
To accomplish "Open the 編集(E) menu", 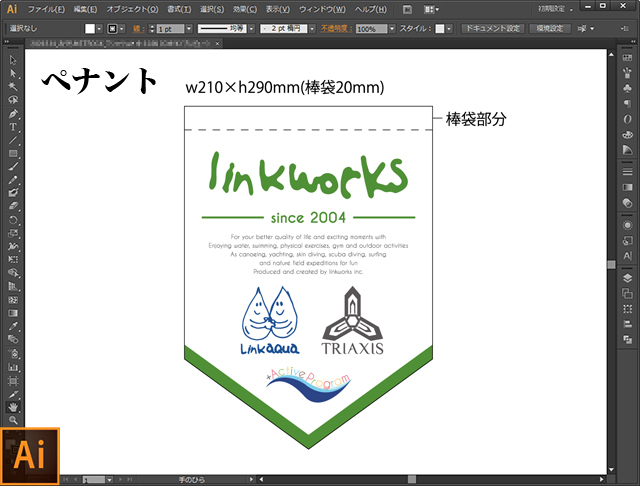I will pos(85,9).
